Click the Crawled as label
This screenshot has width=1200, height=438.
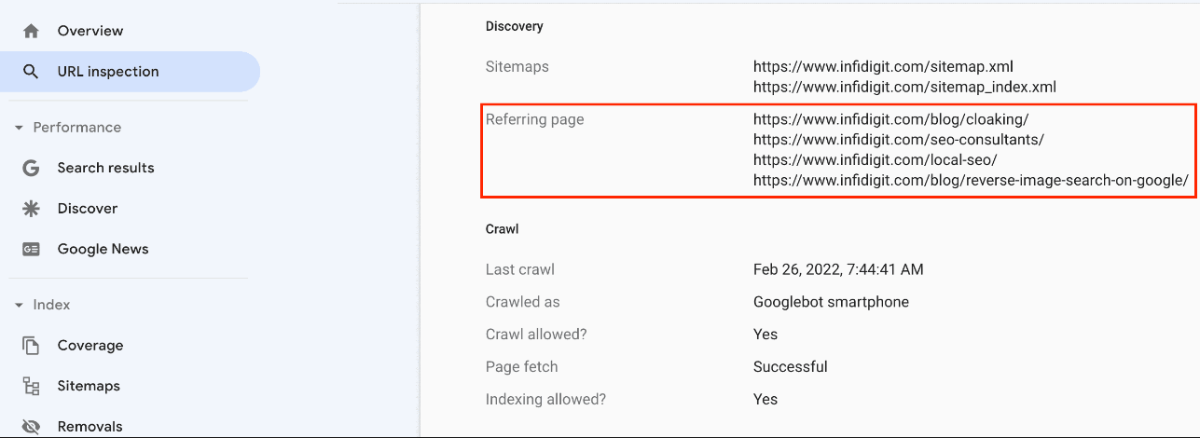(523, 302)
